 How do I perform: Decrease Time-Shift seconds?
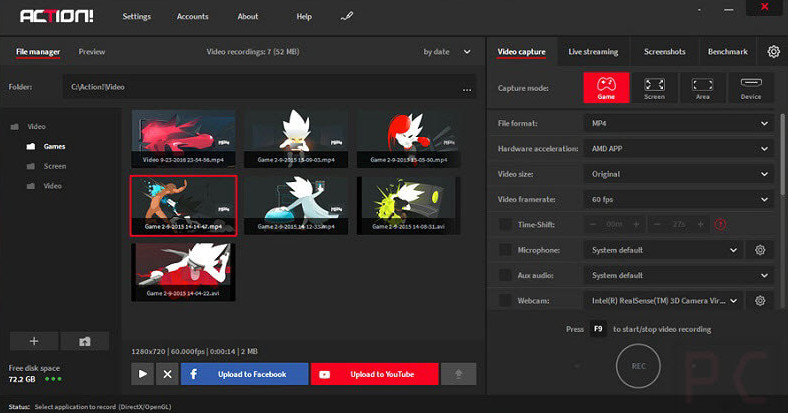click(657, 224)
